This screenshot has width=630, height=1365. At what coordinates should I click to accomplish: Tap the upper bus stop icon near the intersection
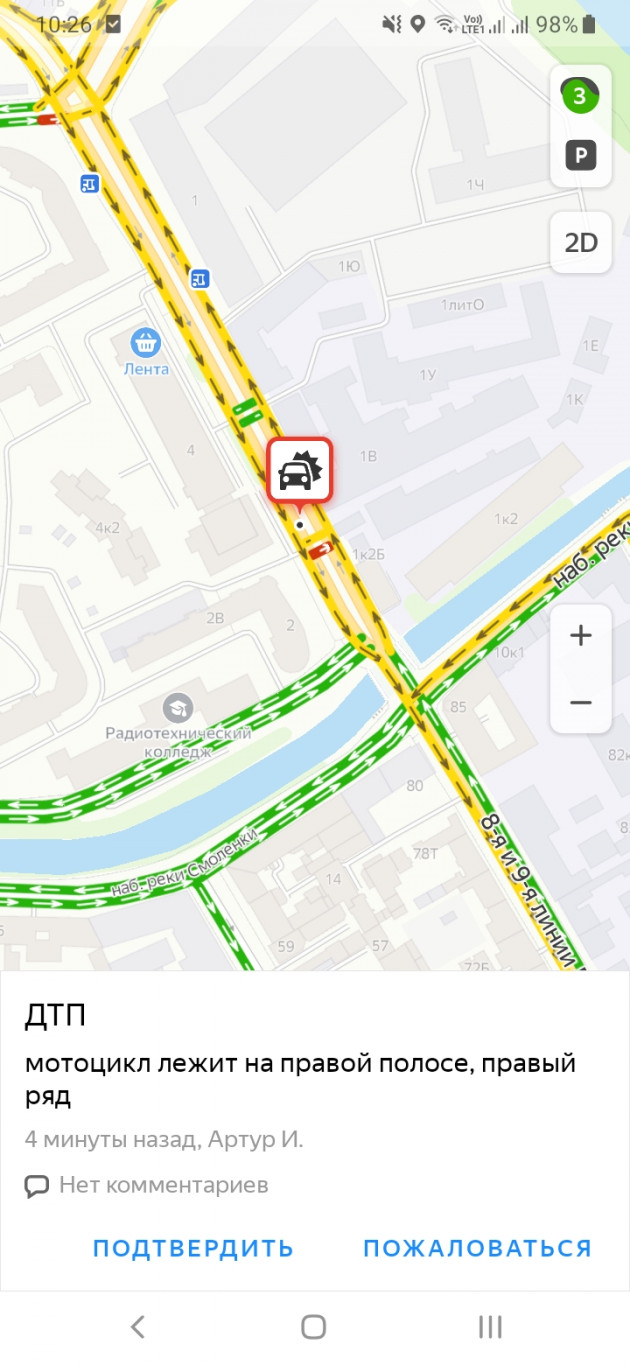[90, 183]
